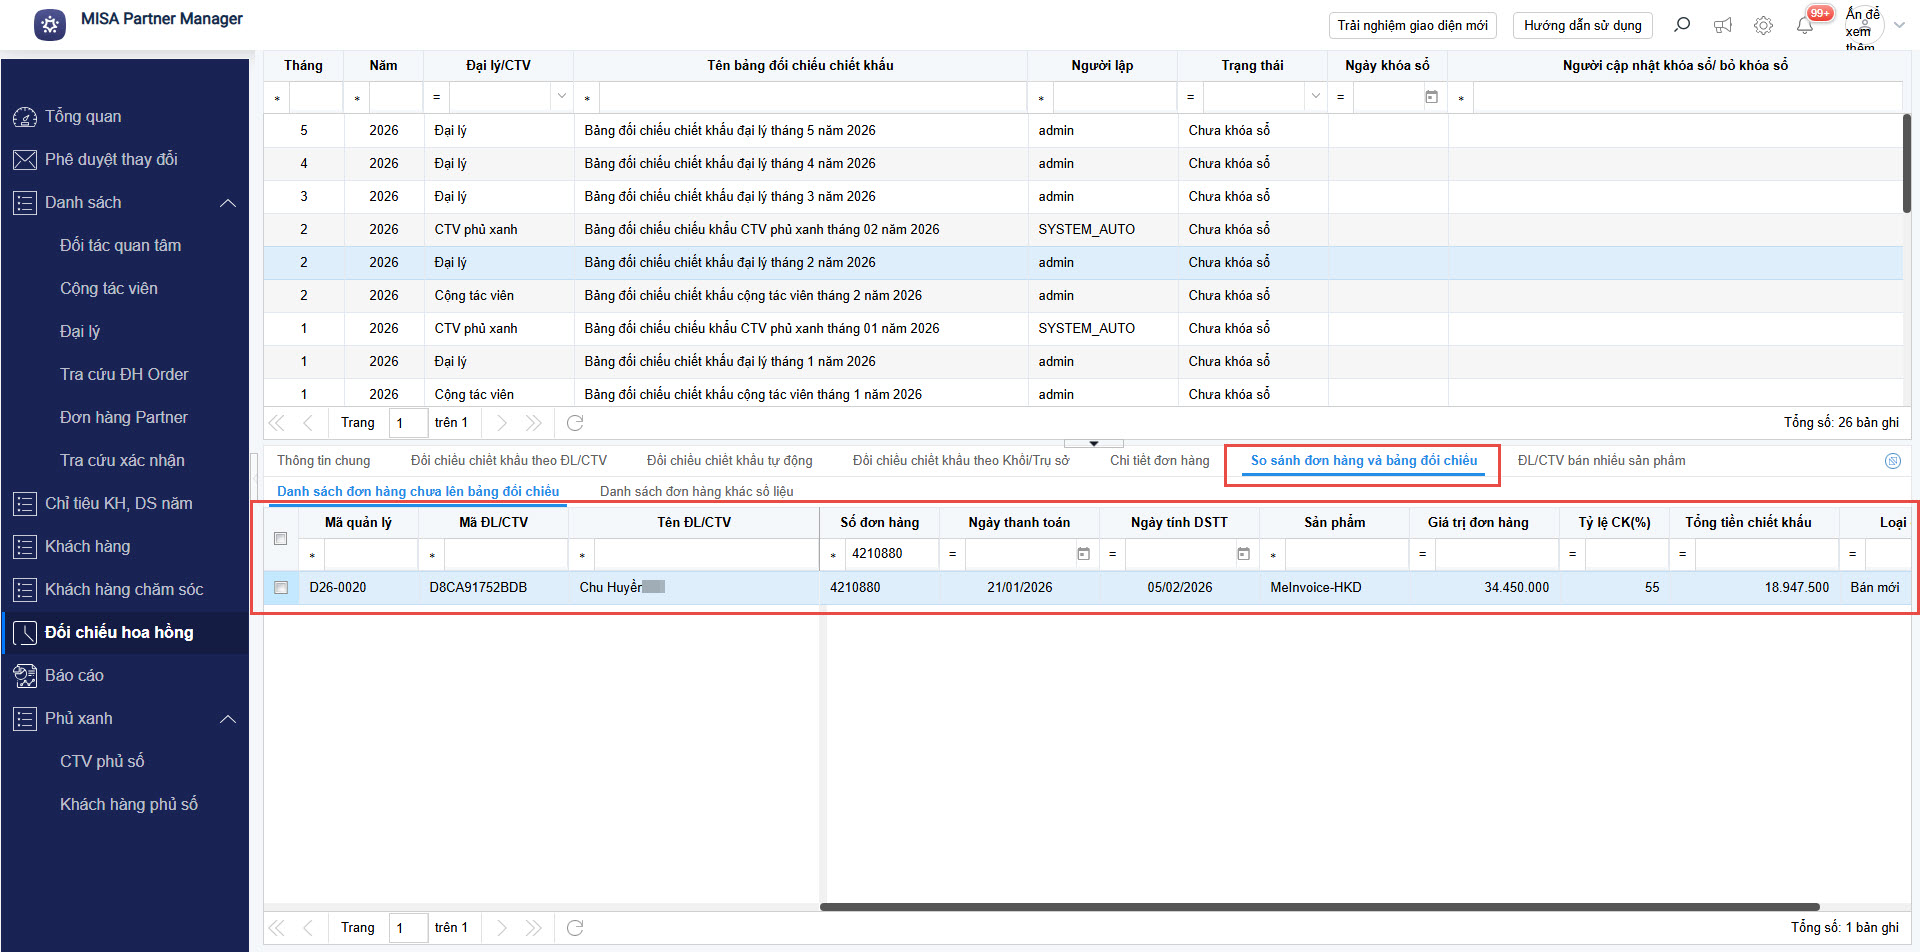The image size is (1920, 952).
Task: Open settings gear icon in header
Action: tap(1763, 26)
